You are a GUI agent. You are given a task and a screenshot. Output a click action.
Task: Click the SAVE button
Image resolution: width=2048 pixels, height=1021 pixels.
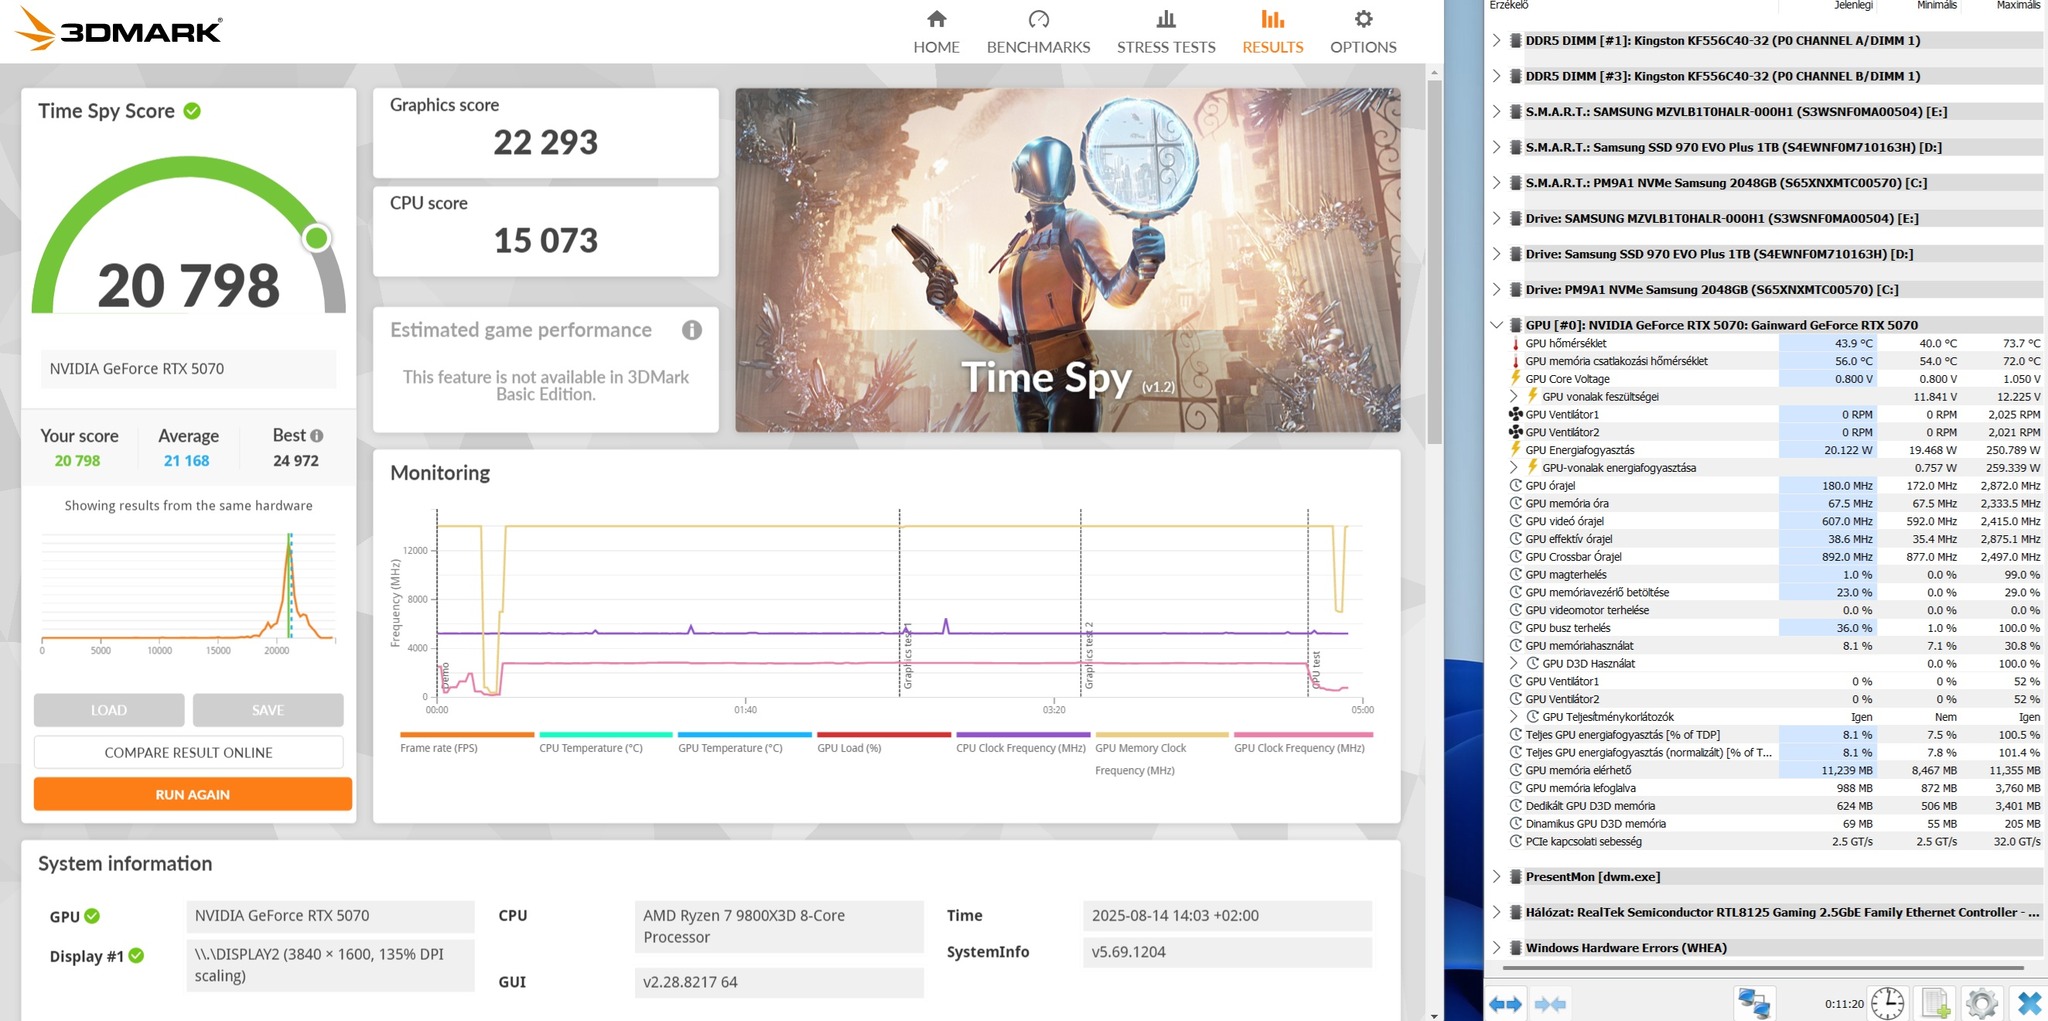(x=268, y=710)
